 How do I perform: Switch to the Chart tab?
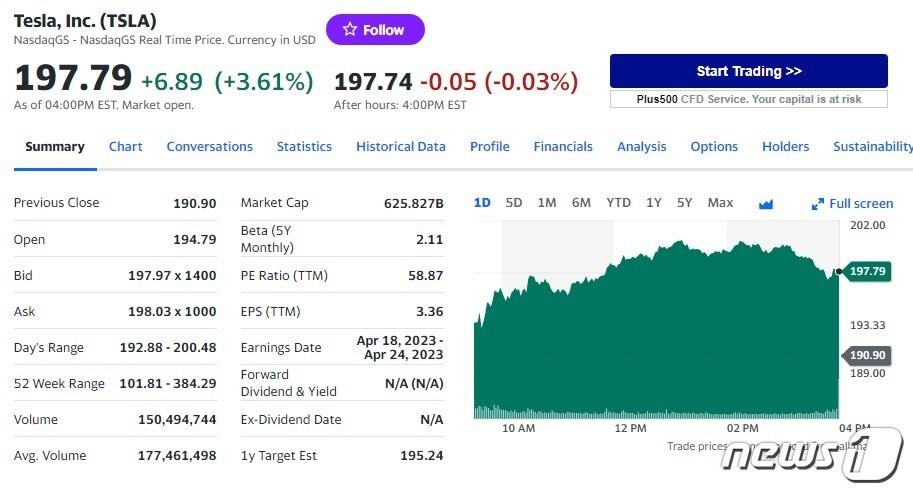pyautogui.click(x=126, y=146)
